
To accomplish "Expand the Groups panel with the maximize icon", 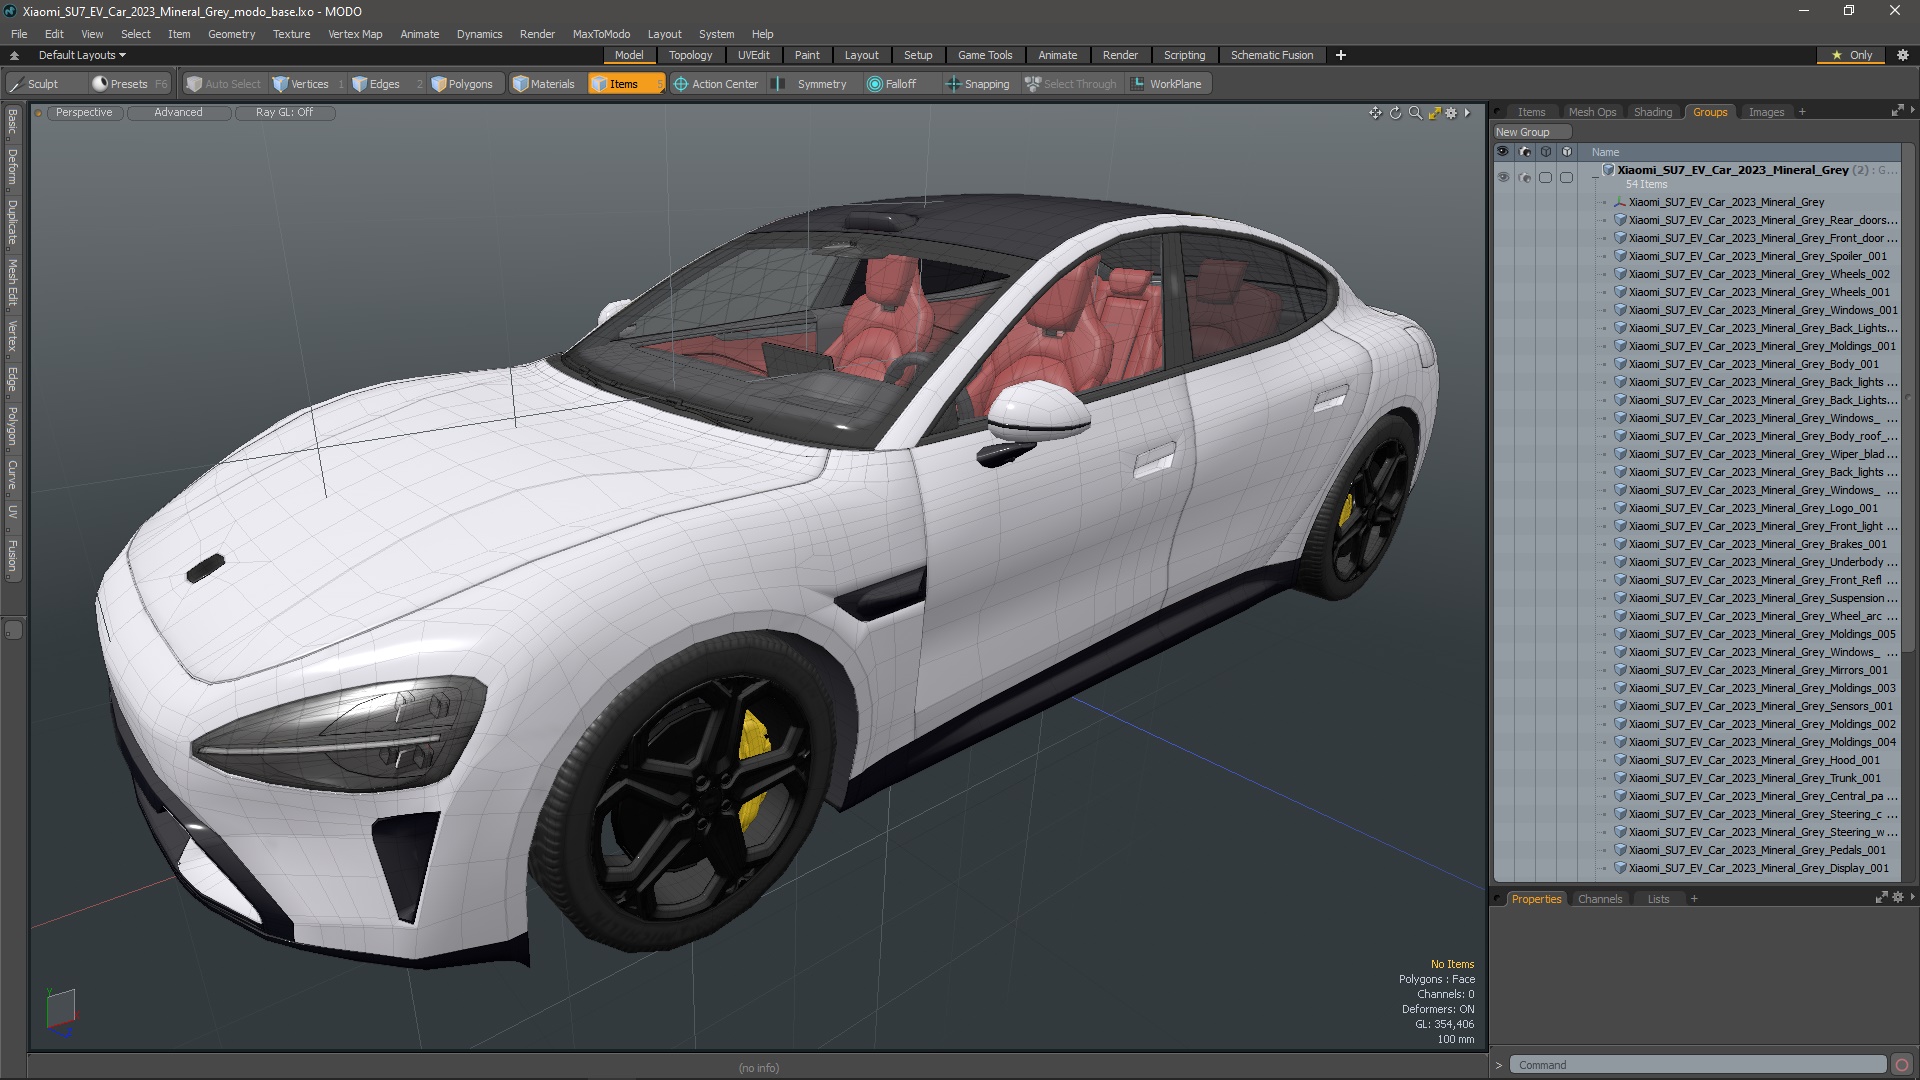I will 1897,111.
